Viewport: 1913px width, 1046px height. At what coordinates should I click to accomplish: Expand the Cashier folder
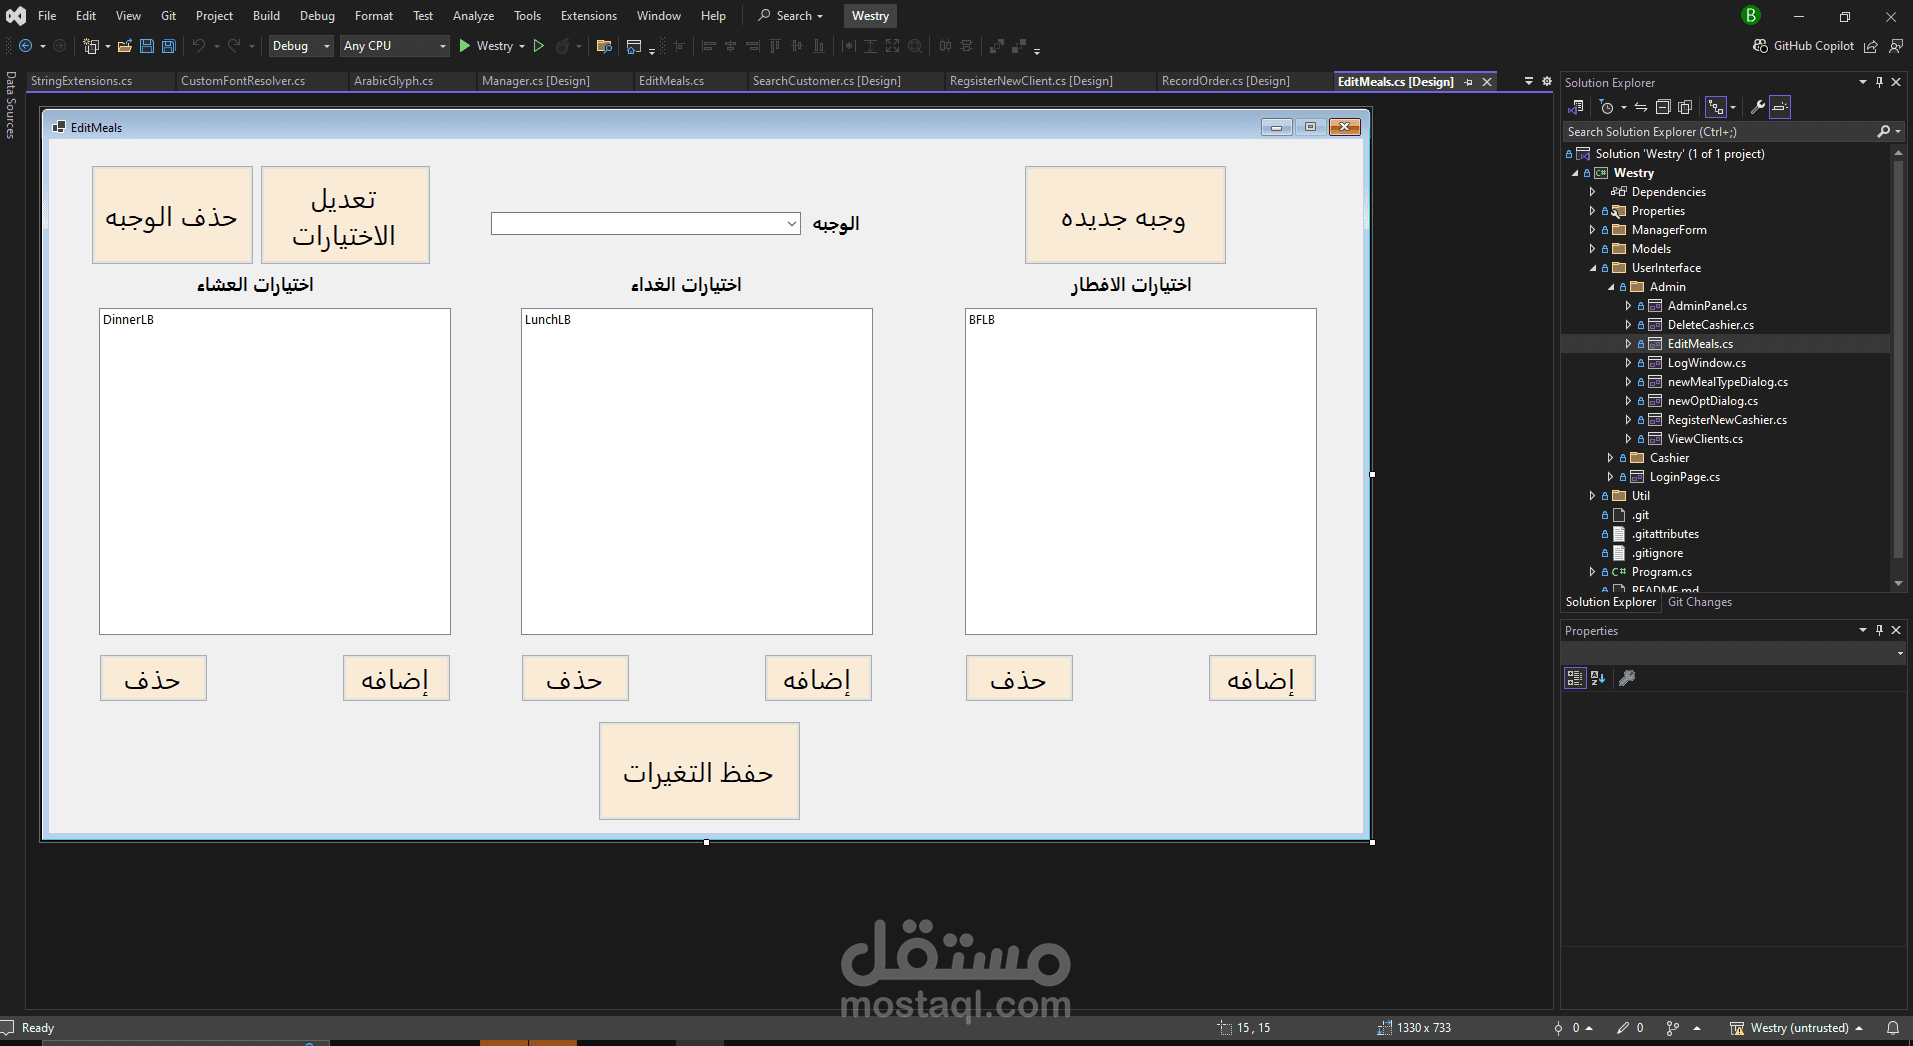tap(1610, 458)
